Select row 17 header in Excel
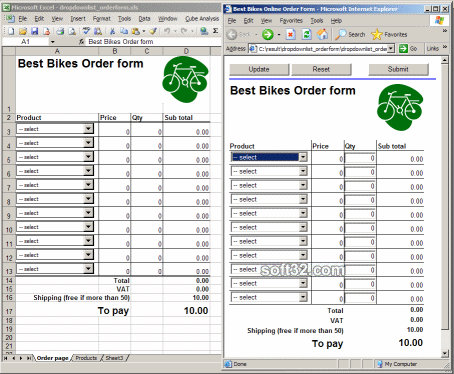 (x=9, y=311)
